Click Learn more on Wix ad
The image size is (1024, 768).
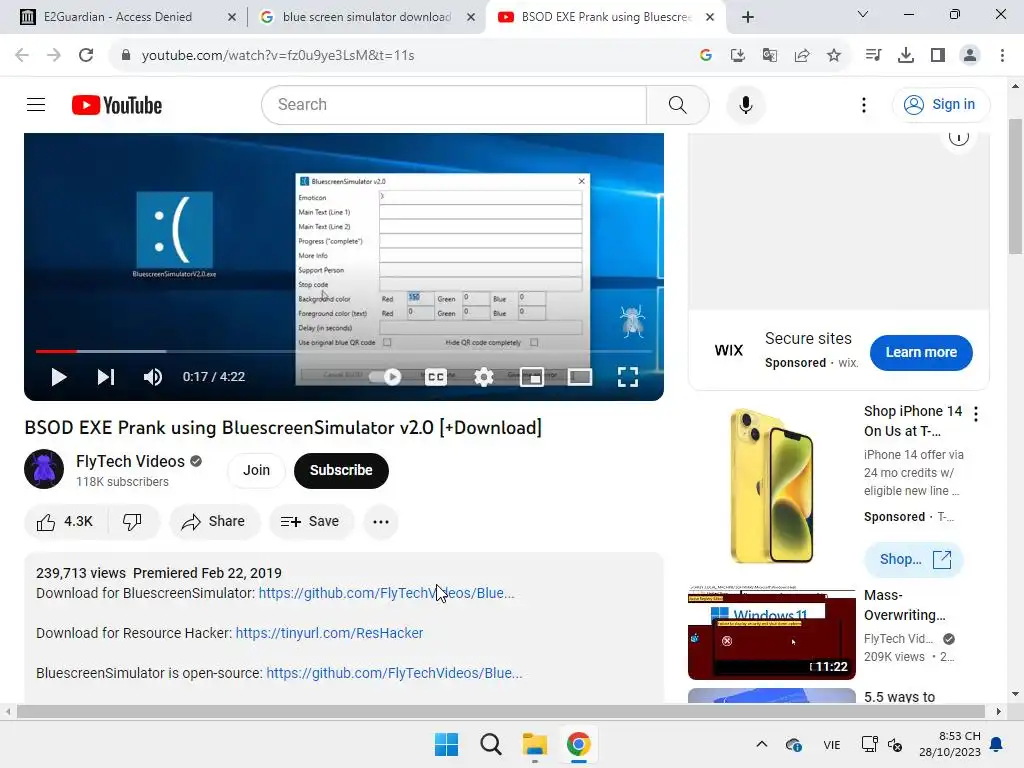coord(921,352)
